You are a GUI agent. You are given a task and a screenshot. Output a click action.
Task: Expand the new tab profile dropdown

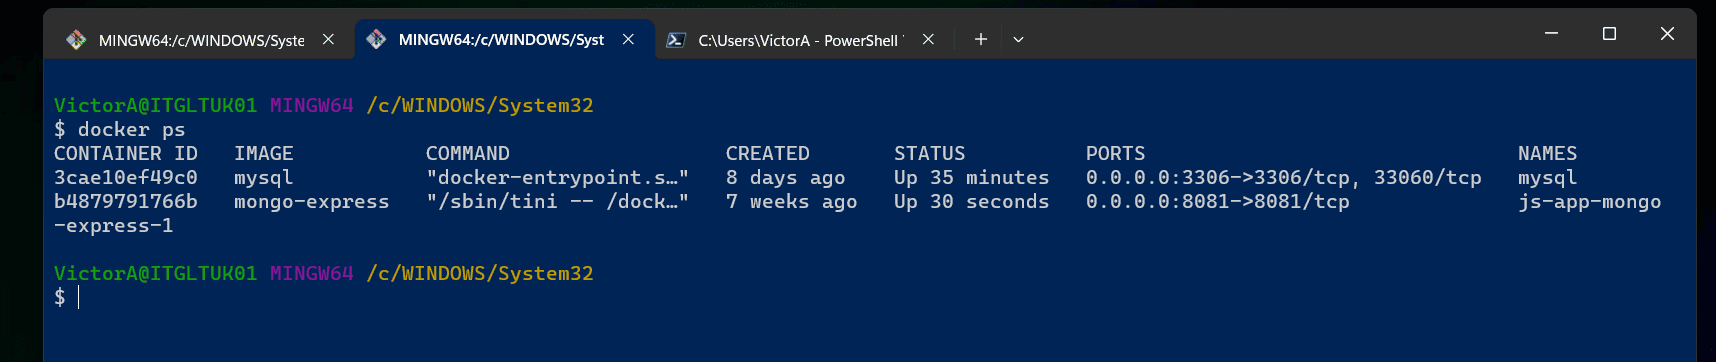coord(1018,39)
